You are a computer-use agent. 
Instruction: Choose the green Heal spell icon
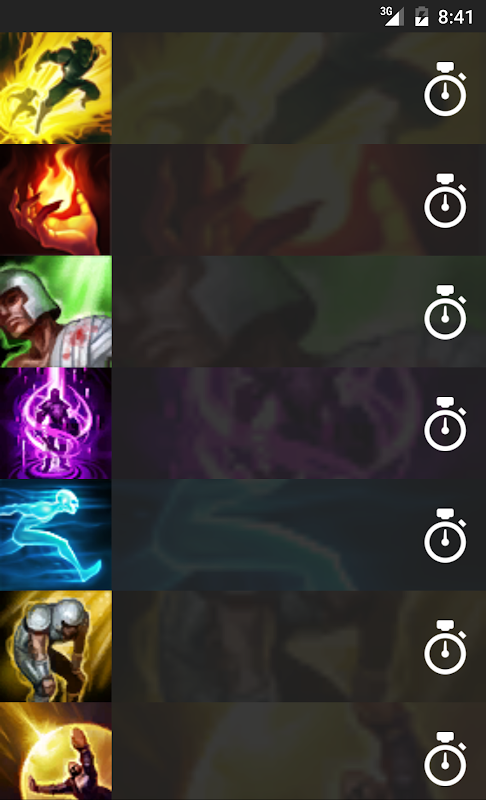(x=56, y=311)
